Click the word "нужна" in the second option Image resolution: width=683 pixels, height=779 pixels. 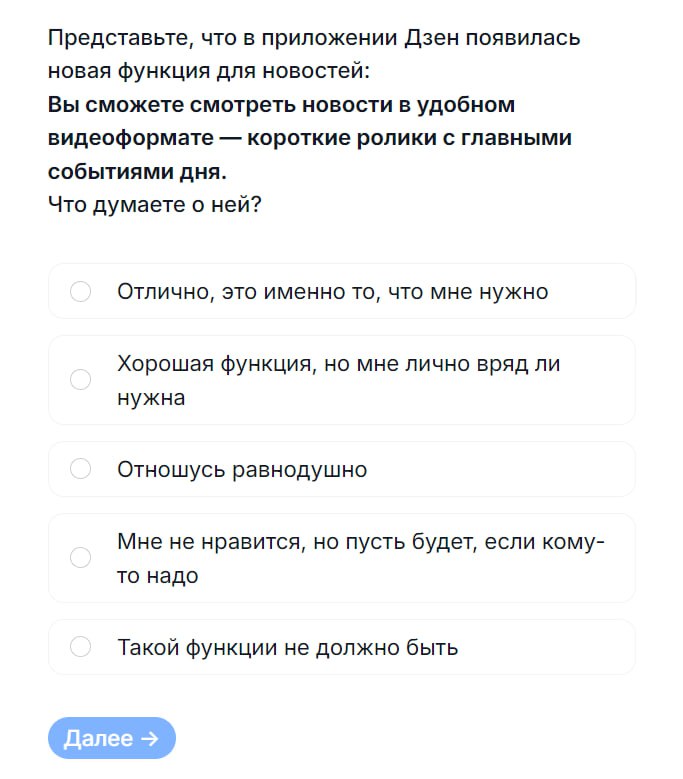coord(151,397)
